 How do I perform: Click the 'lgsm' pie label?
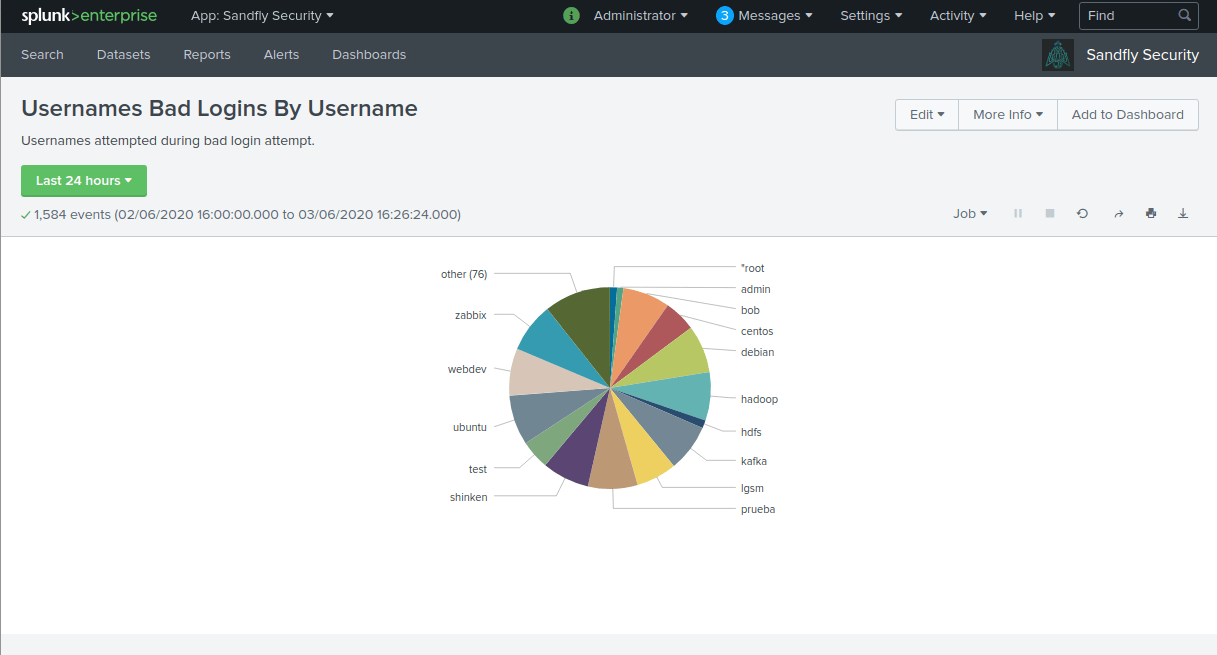tap(752, 488)
